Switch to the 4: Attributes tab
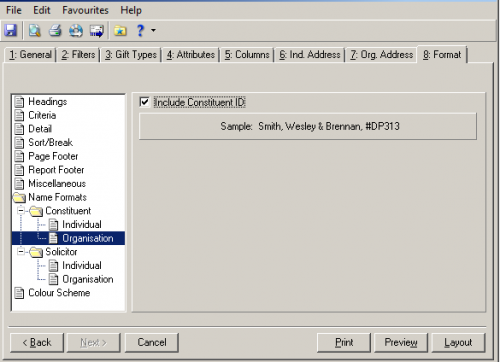Image resolution: width=500 pixels, height=362 pixels. pos(191,55)
